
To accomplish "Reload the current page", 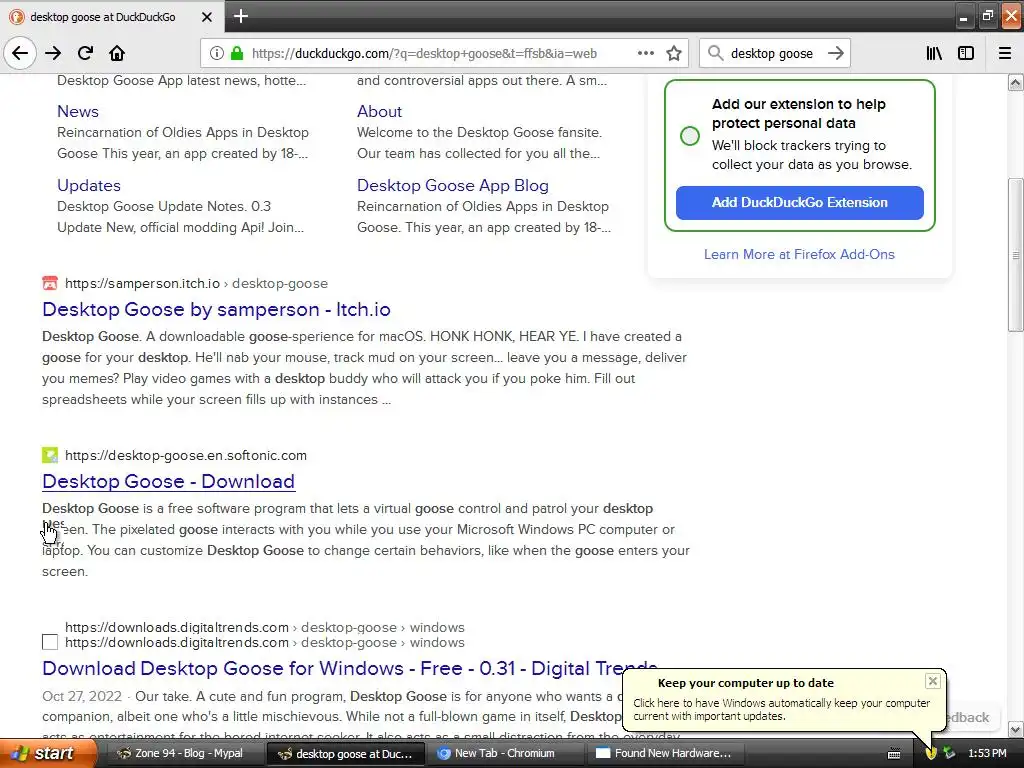I will pos(85,53).
